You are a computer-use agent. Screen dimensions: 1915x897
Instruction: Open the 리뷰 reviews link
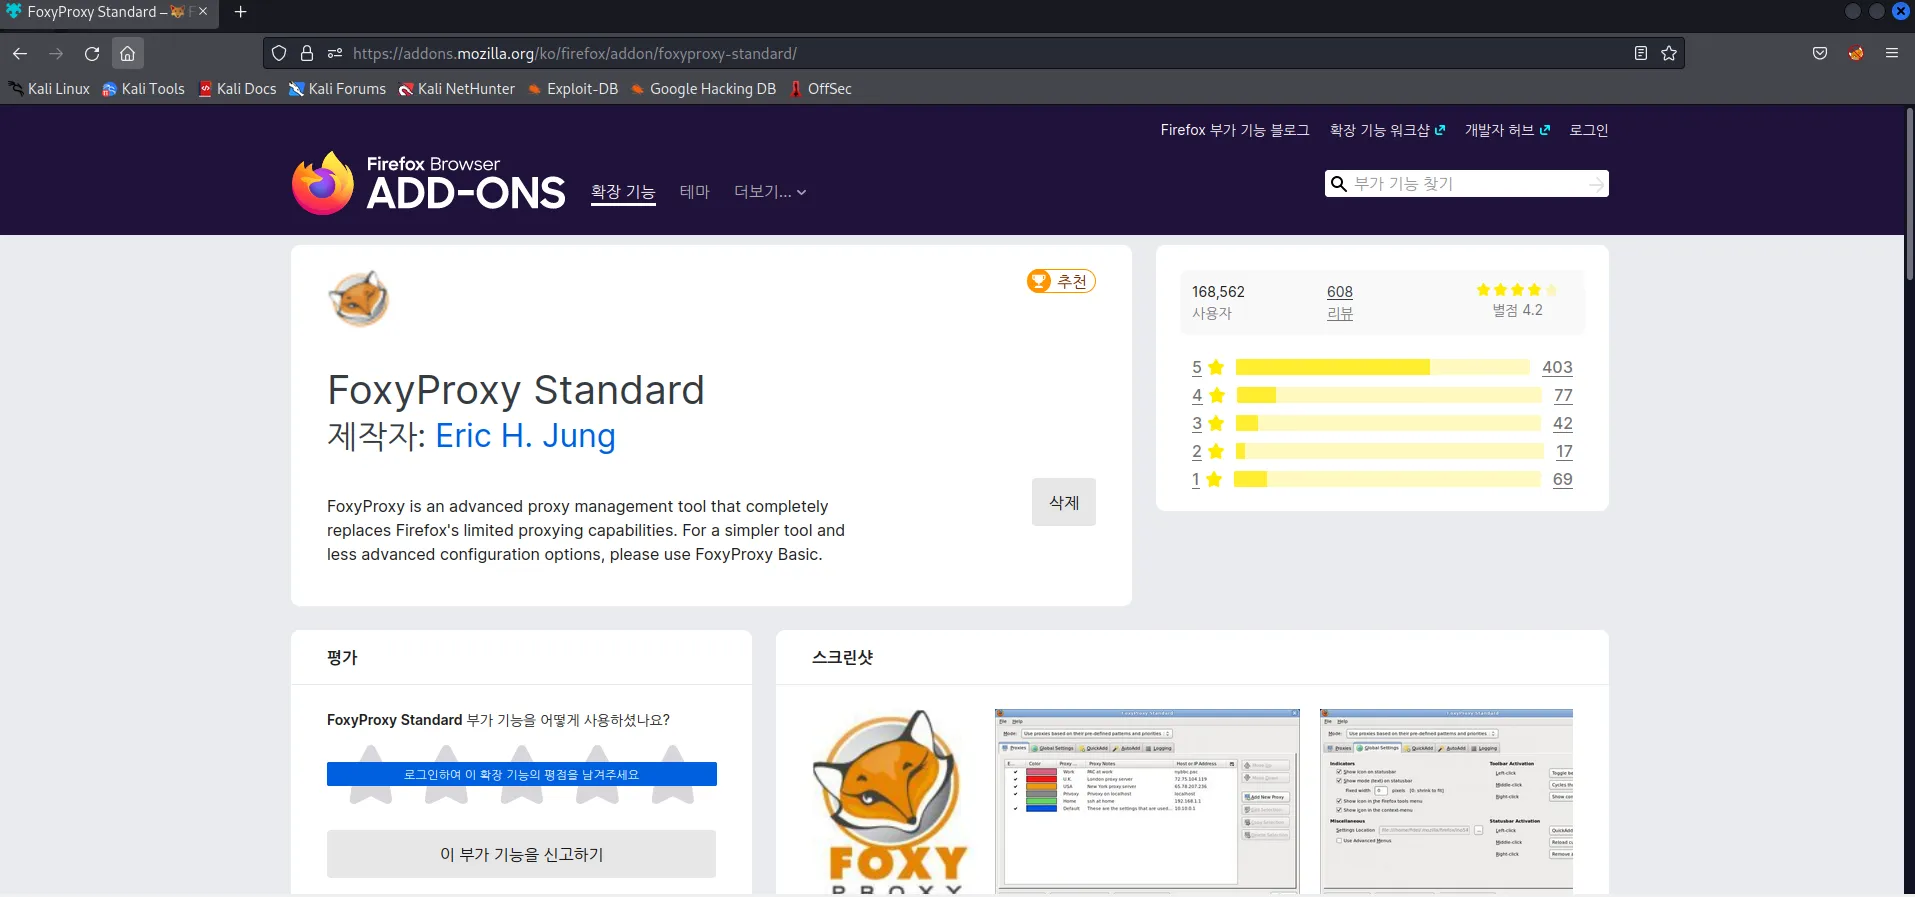[1340, 314]
